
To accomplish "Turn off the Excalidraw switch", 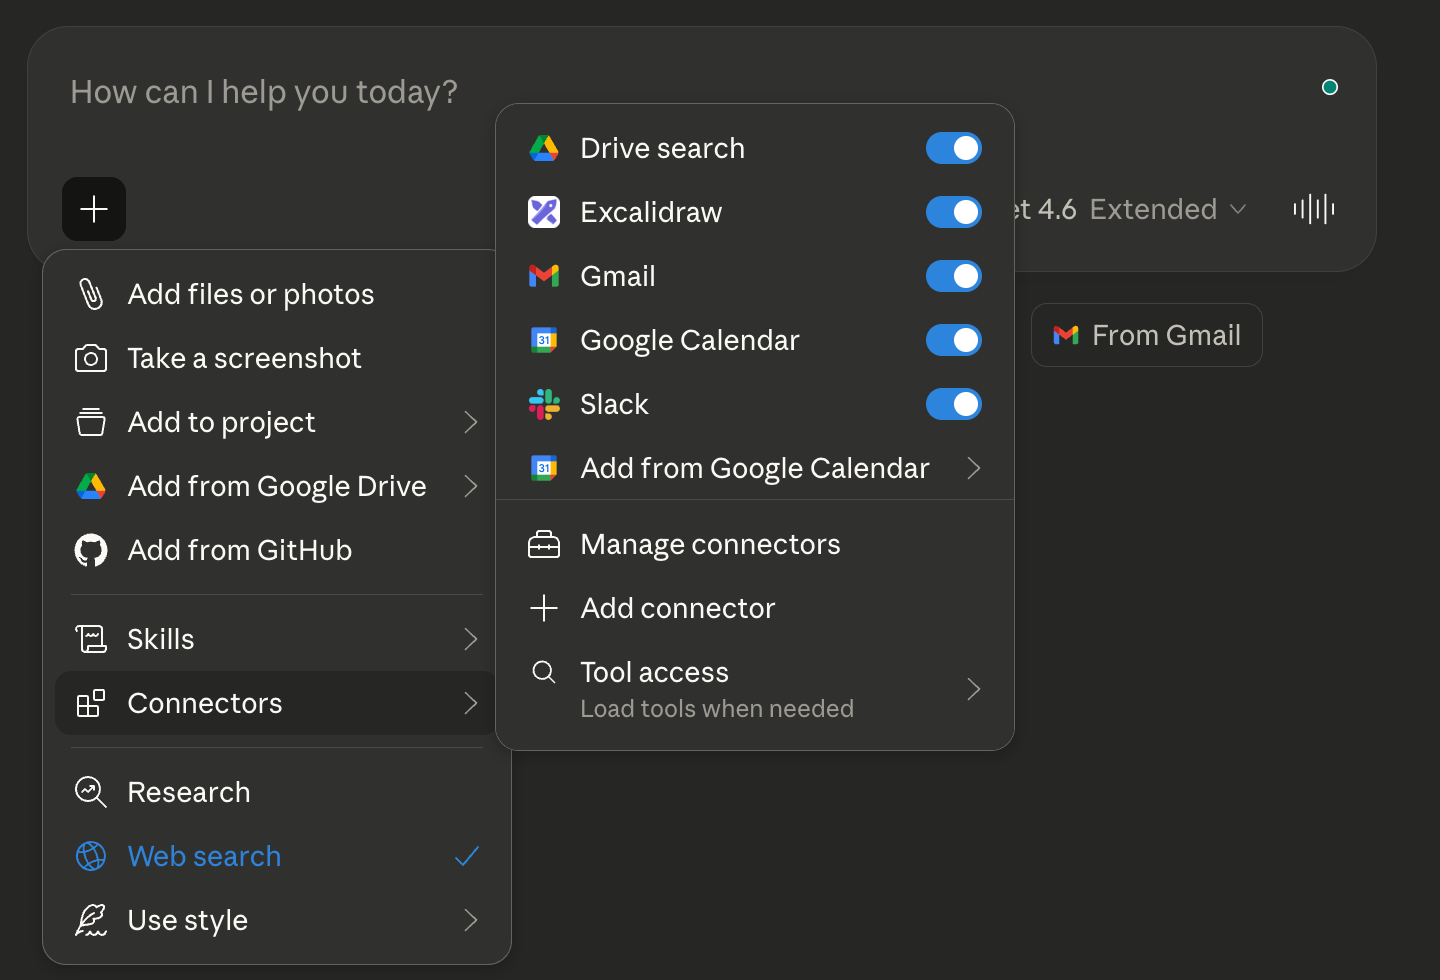I will tap(954, 212).
